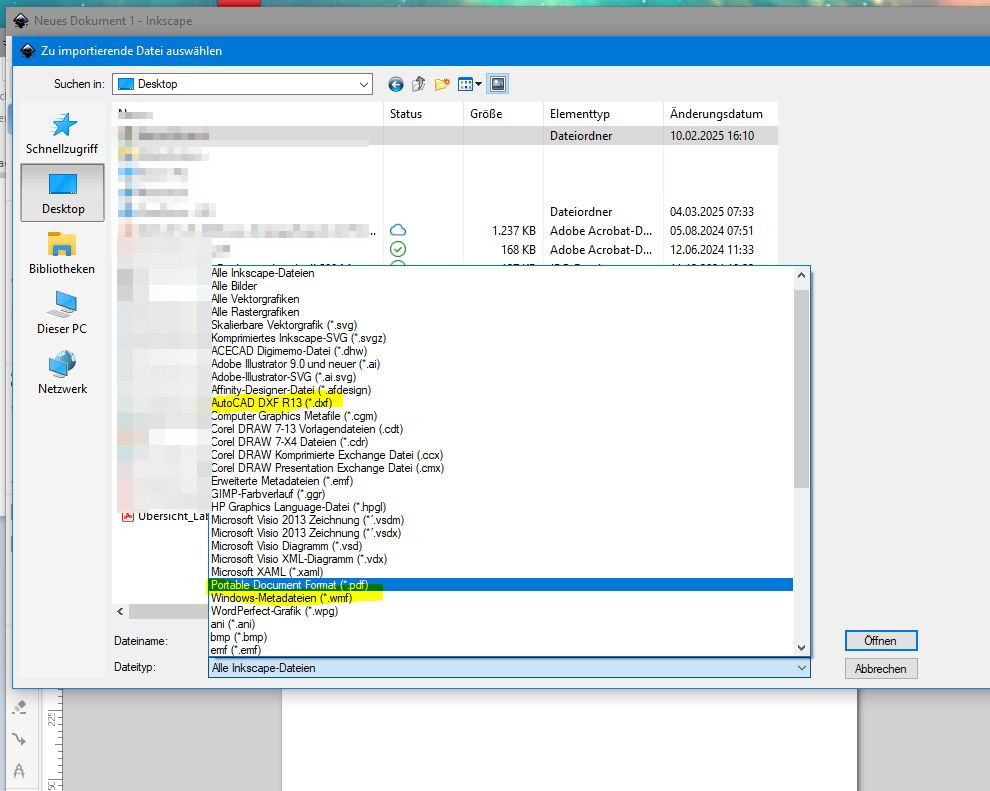This screenshot has height=791, width=990.
Task: Open the Dateityp combo box
Action: pos(509,668)
